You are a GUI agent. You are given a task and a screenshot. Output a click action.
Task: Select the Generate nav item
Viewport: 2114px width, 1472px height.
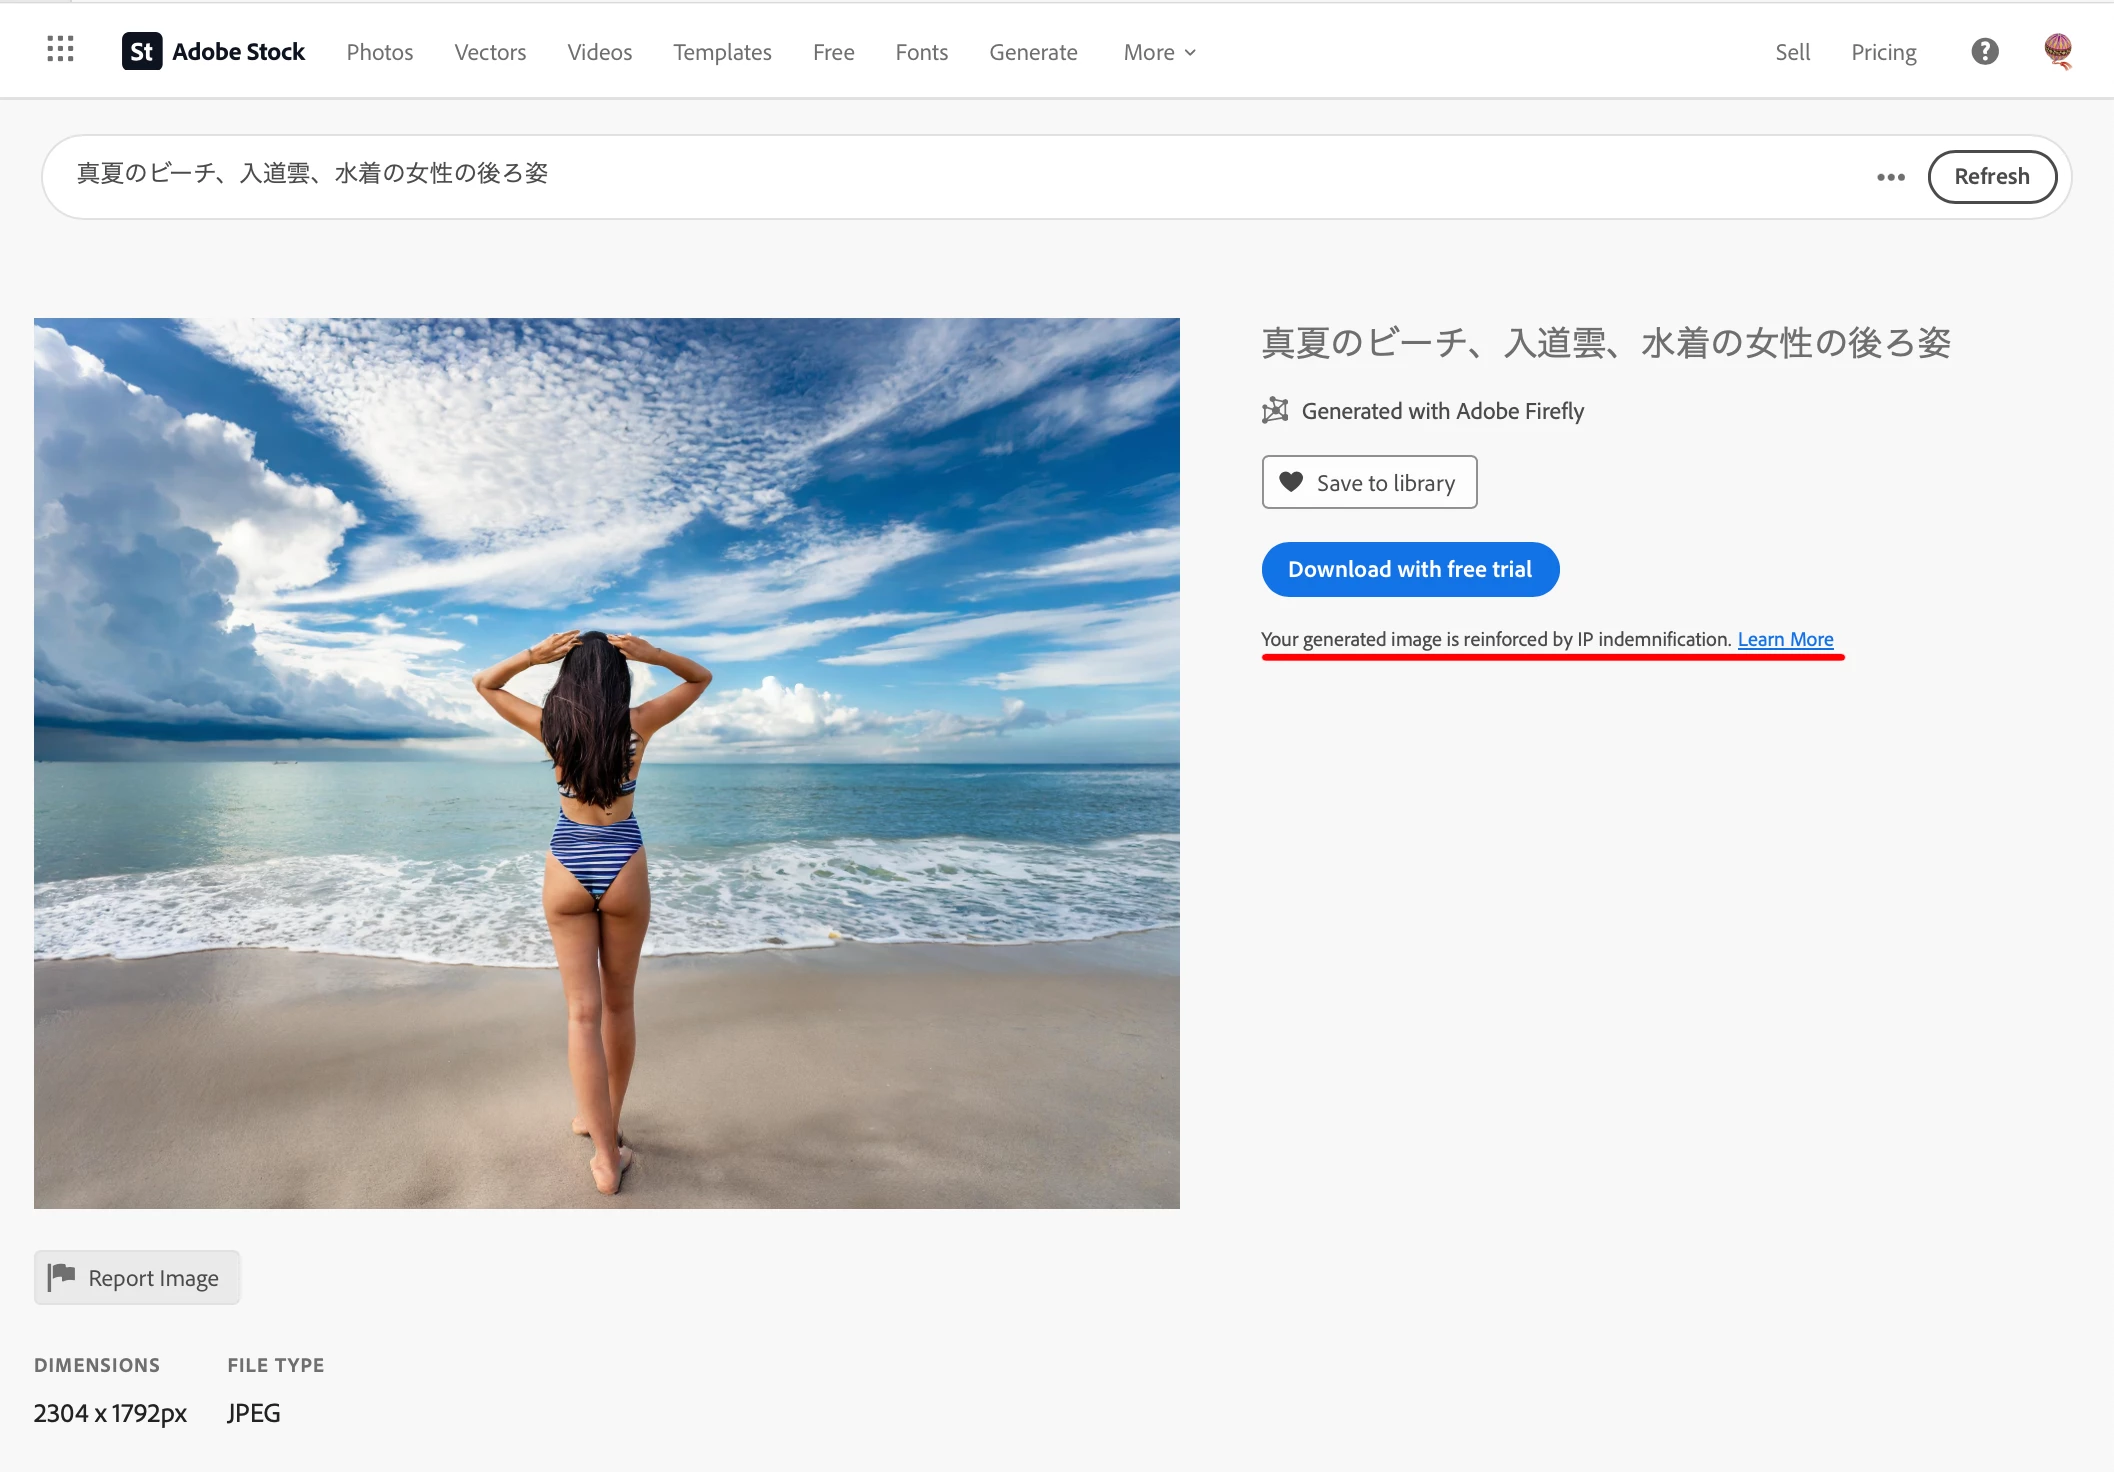click(1033, 52)
